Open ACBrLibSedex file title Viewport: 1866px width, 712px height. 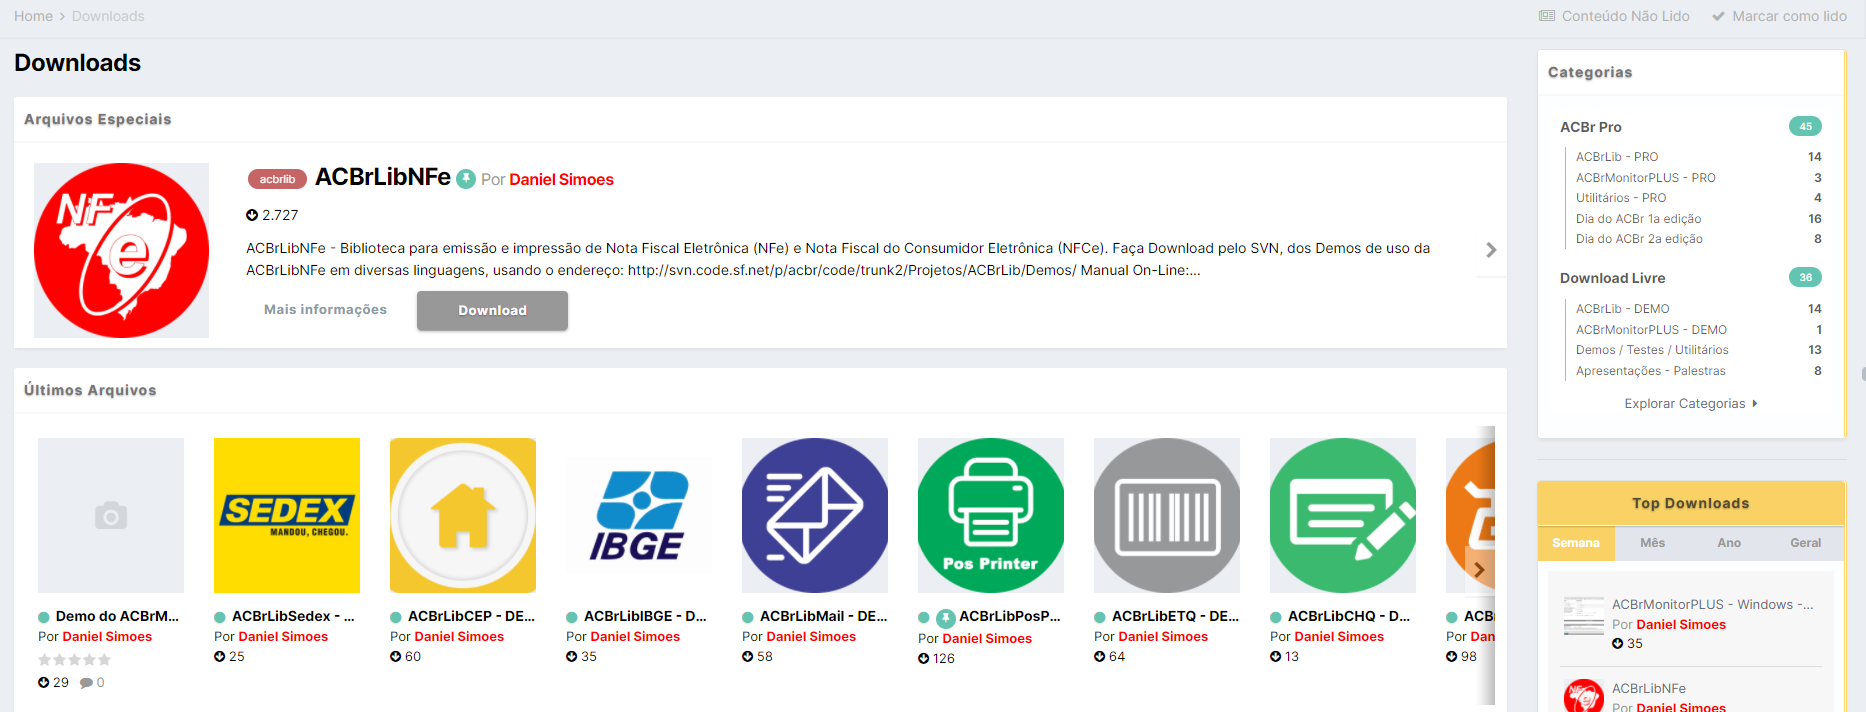click(293, 616)
